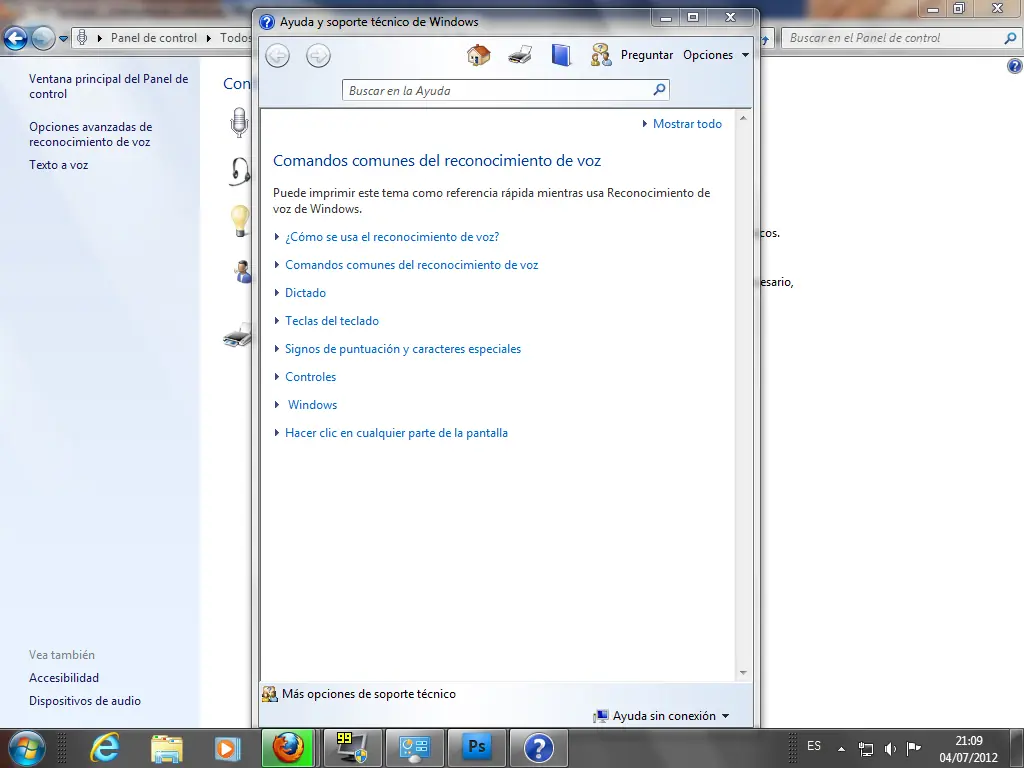This screenshot has height=768, width=1024.
Task: Click Mostrar todo to expand all
Action: click(682, 124)
